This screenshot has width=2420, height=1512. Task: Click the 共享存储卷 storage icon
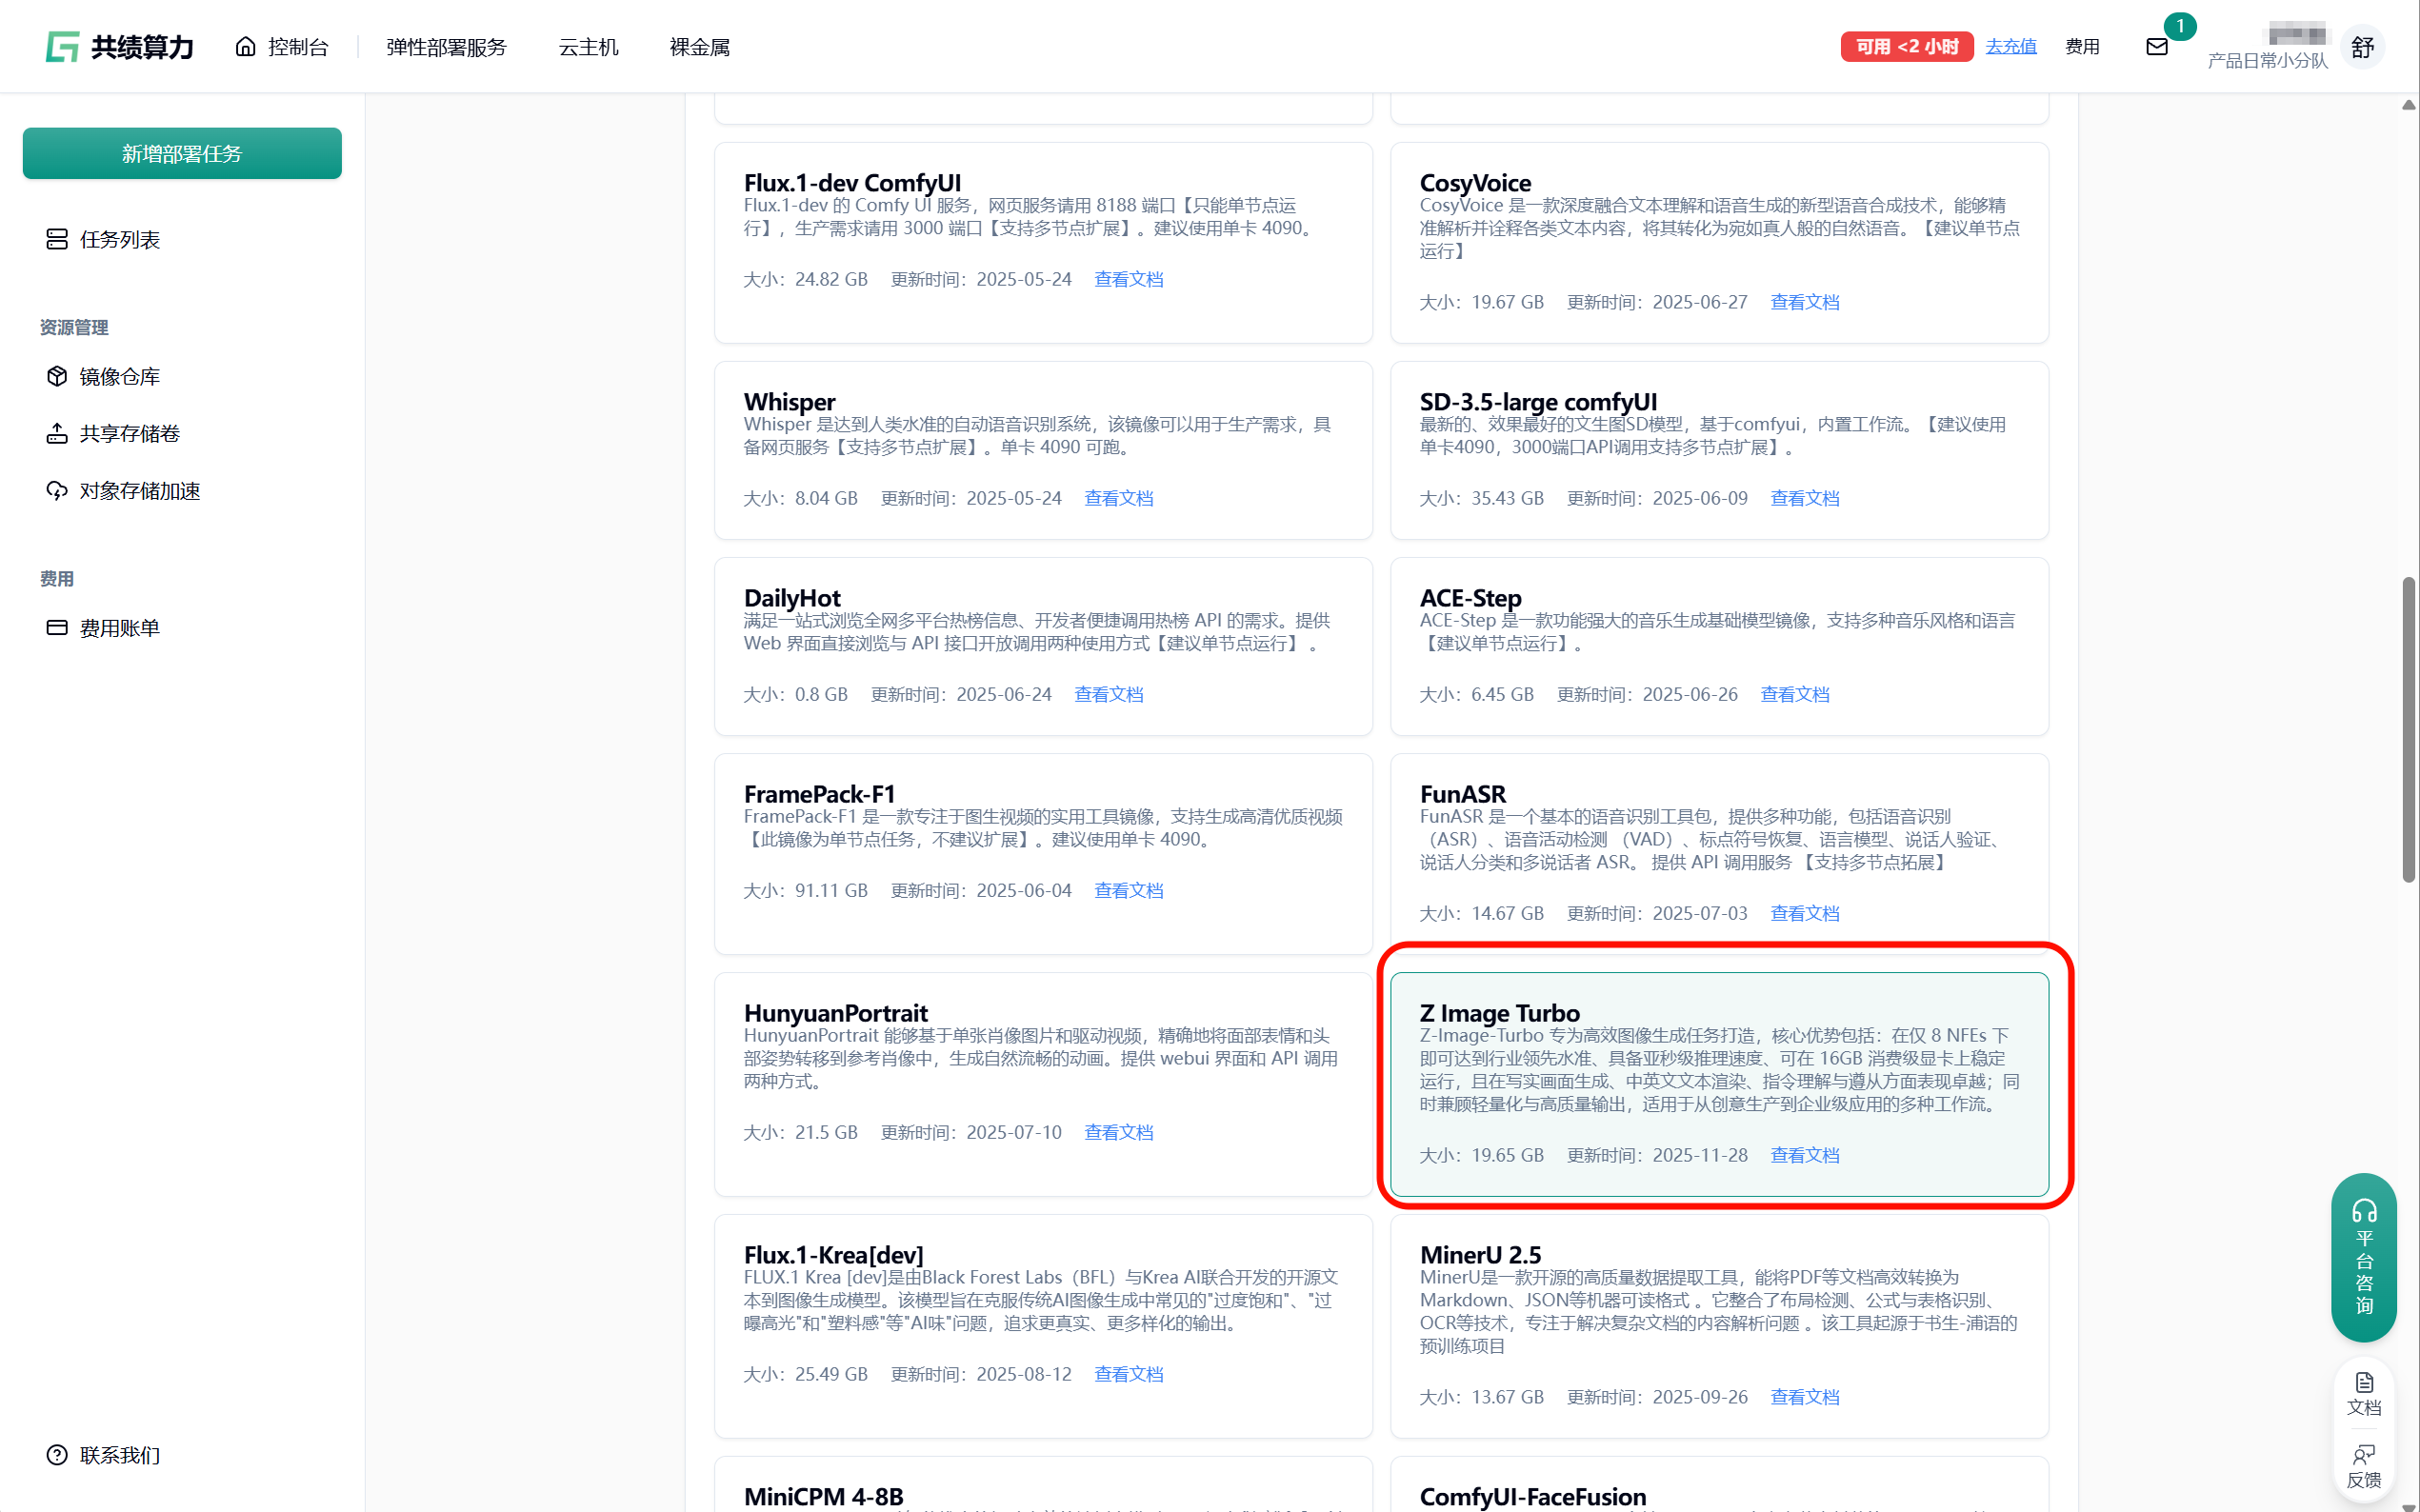tap(57, 433)
